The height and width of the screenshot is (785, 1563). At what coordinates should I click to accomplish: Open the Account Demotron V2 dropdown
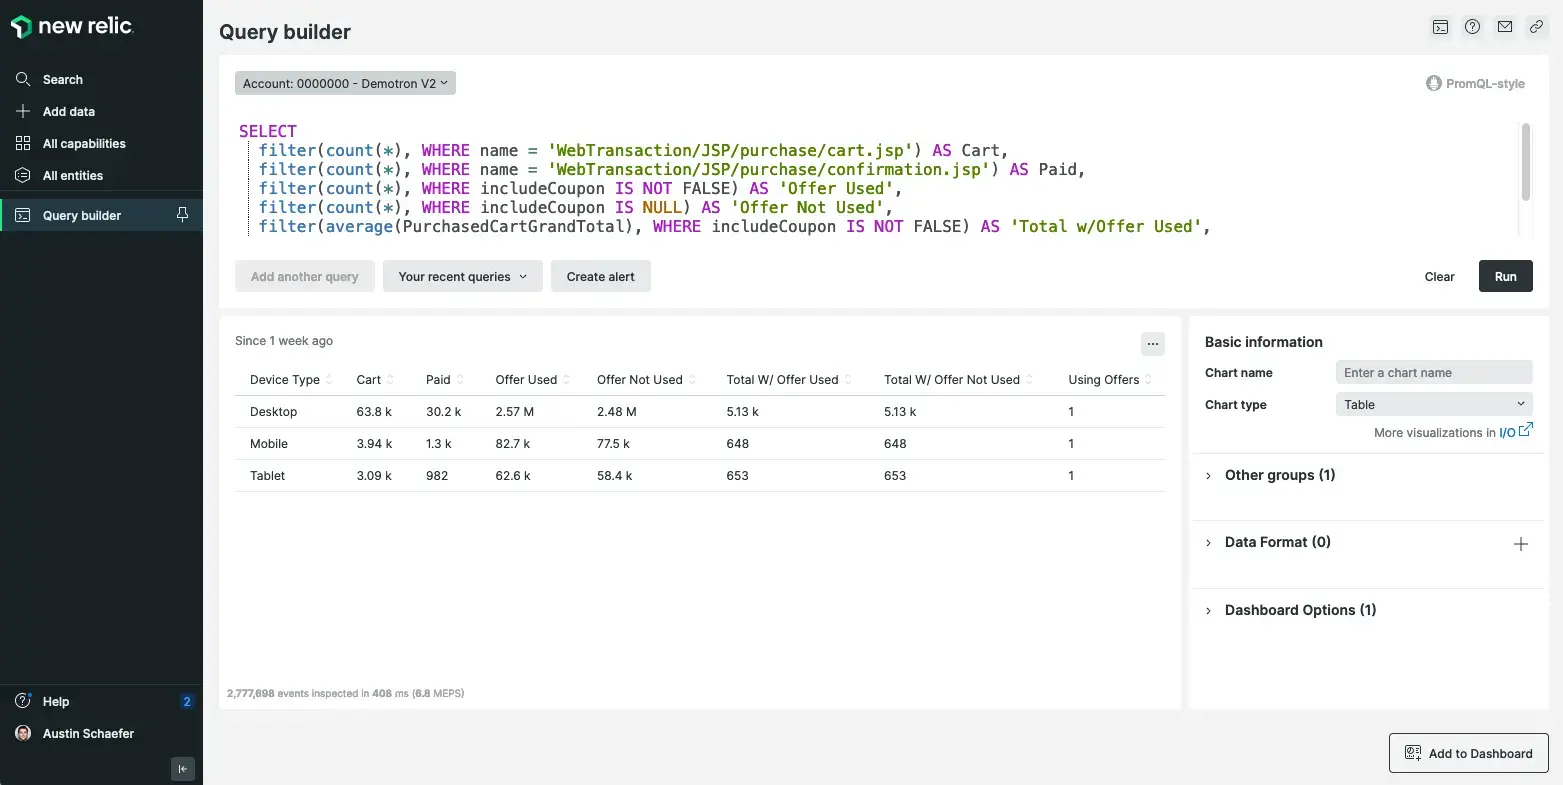[345, 83]
